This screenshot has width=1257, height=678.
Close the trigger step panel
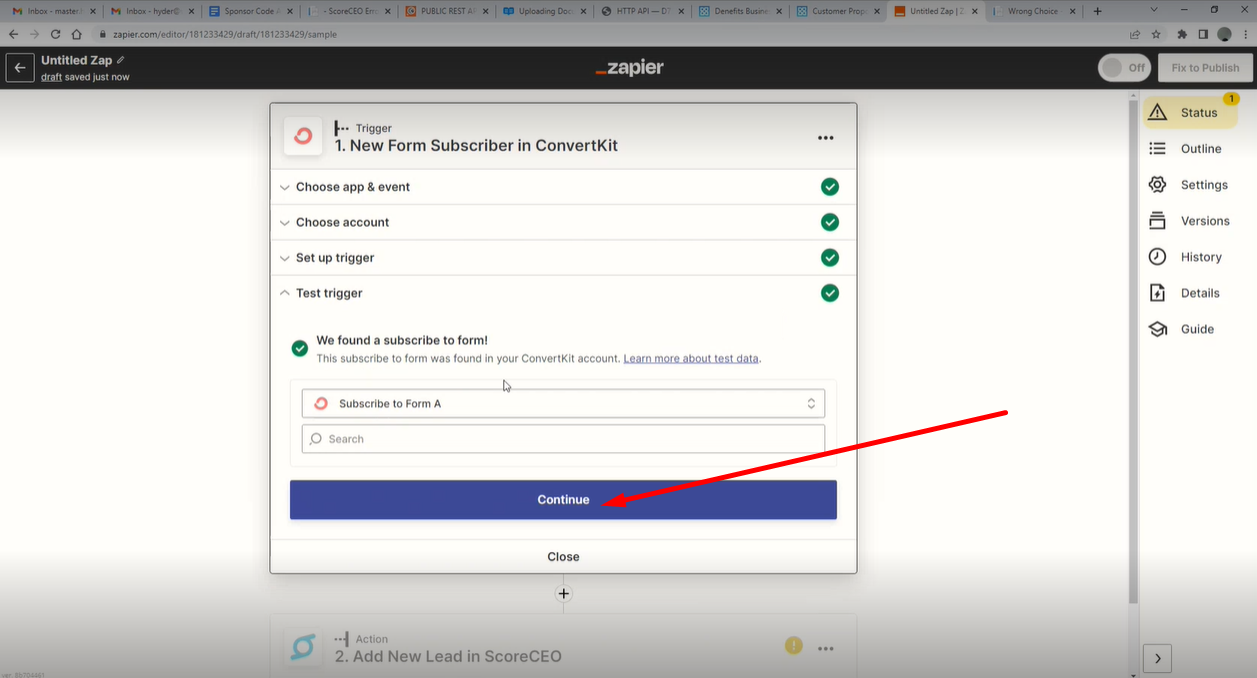(x=563, y=557)
